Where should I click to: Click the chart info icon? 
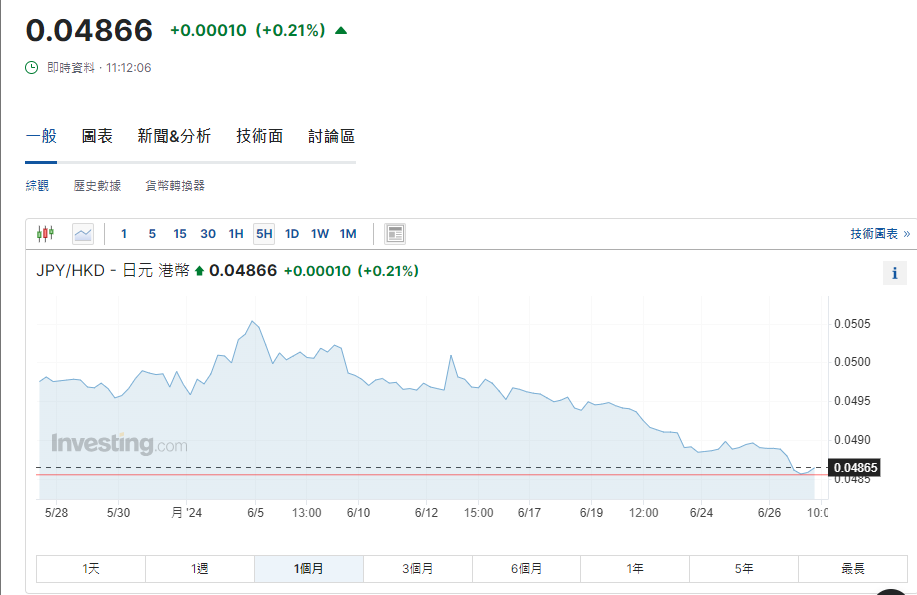point(894,273)
